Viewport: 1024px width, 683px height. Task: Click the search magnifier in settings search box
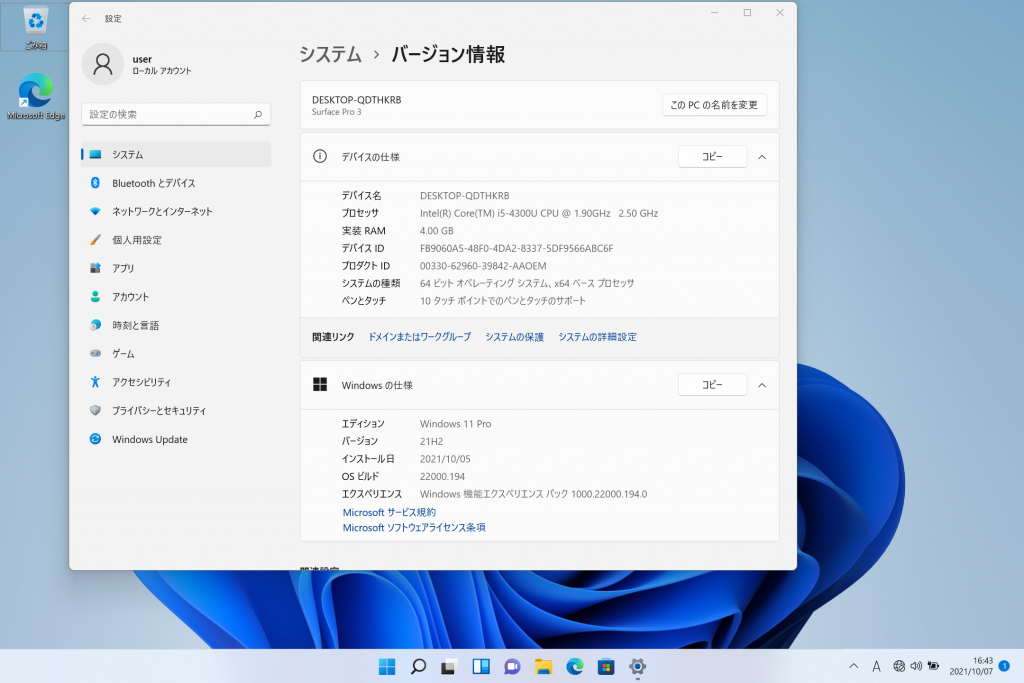(x=258, y=114)
